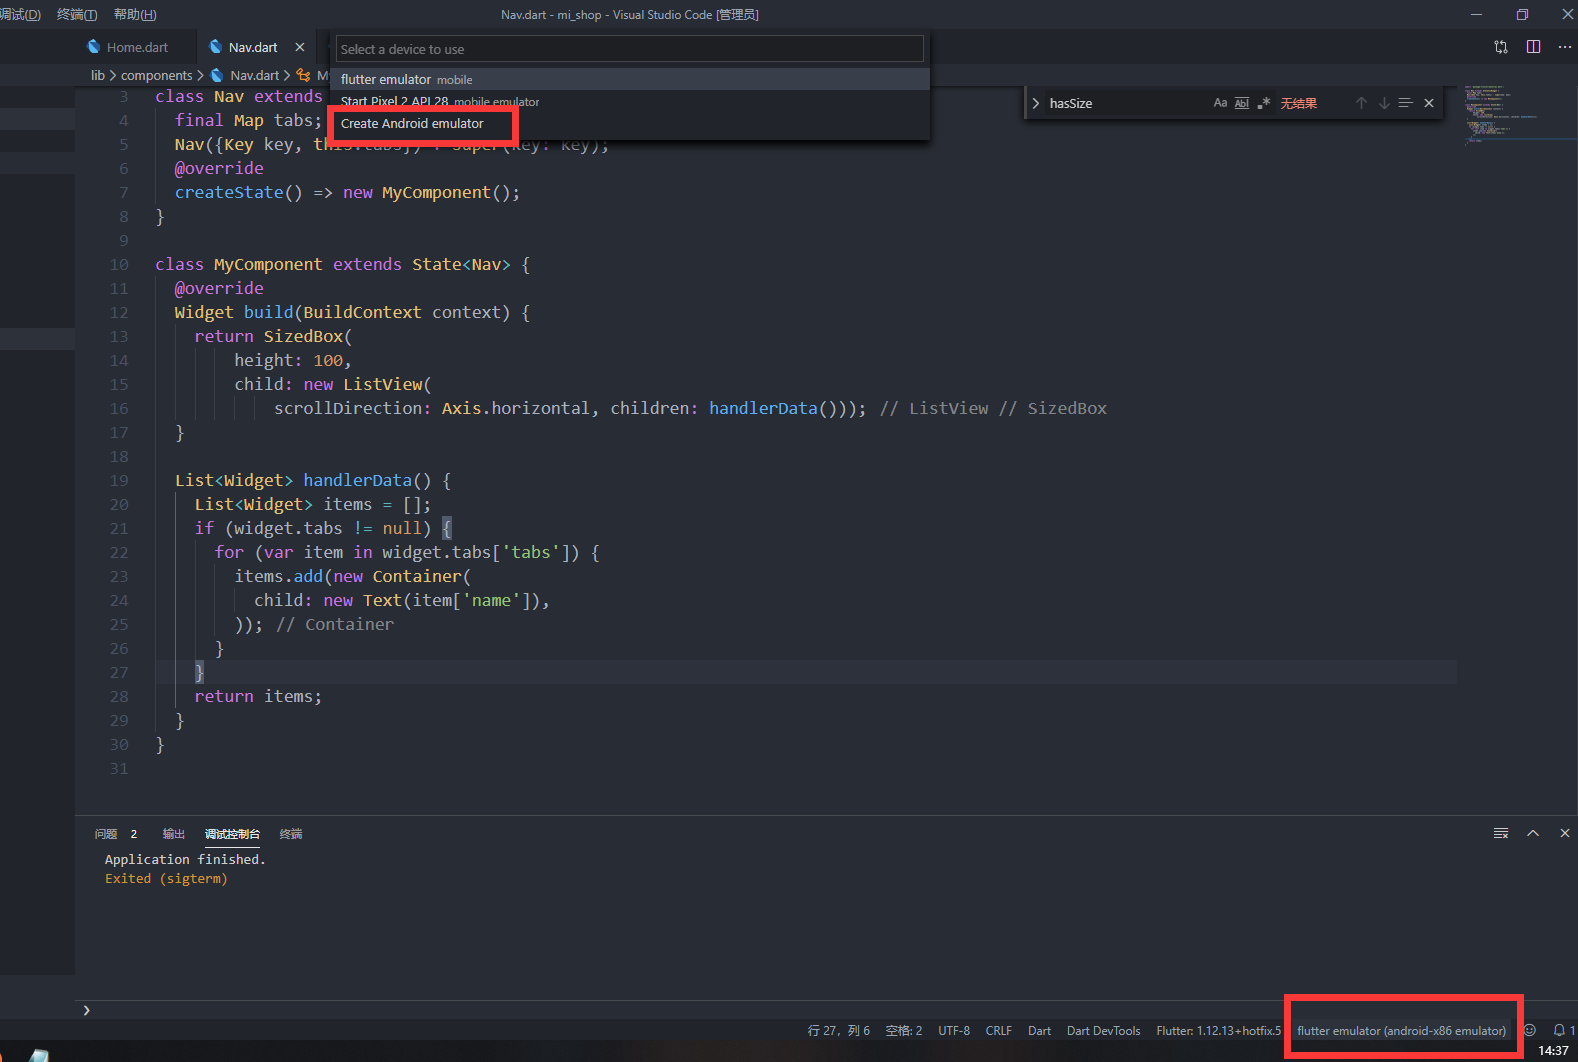
Task: Change language mode via Dart status
Action: pos(1039,1030)
